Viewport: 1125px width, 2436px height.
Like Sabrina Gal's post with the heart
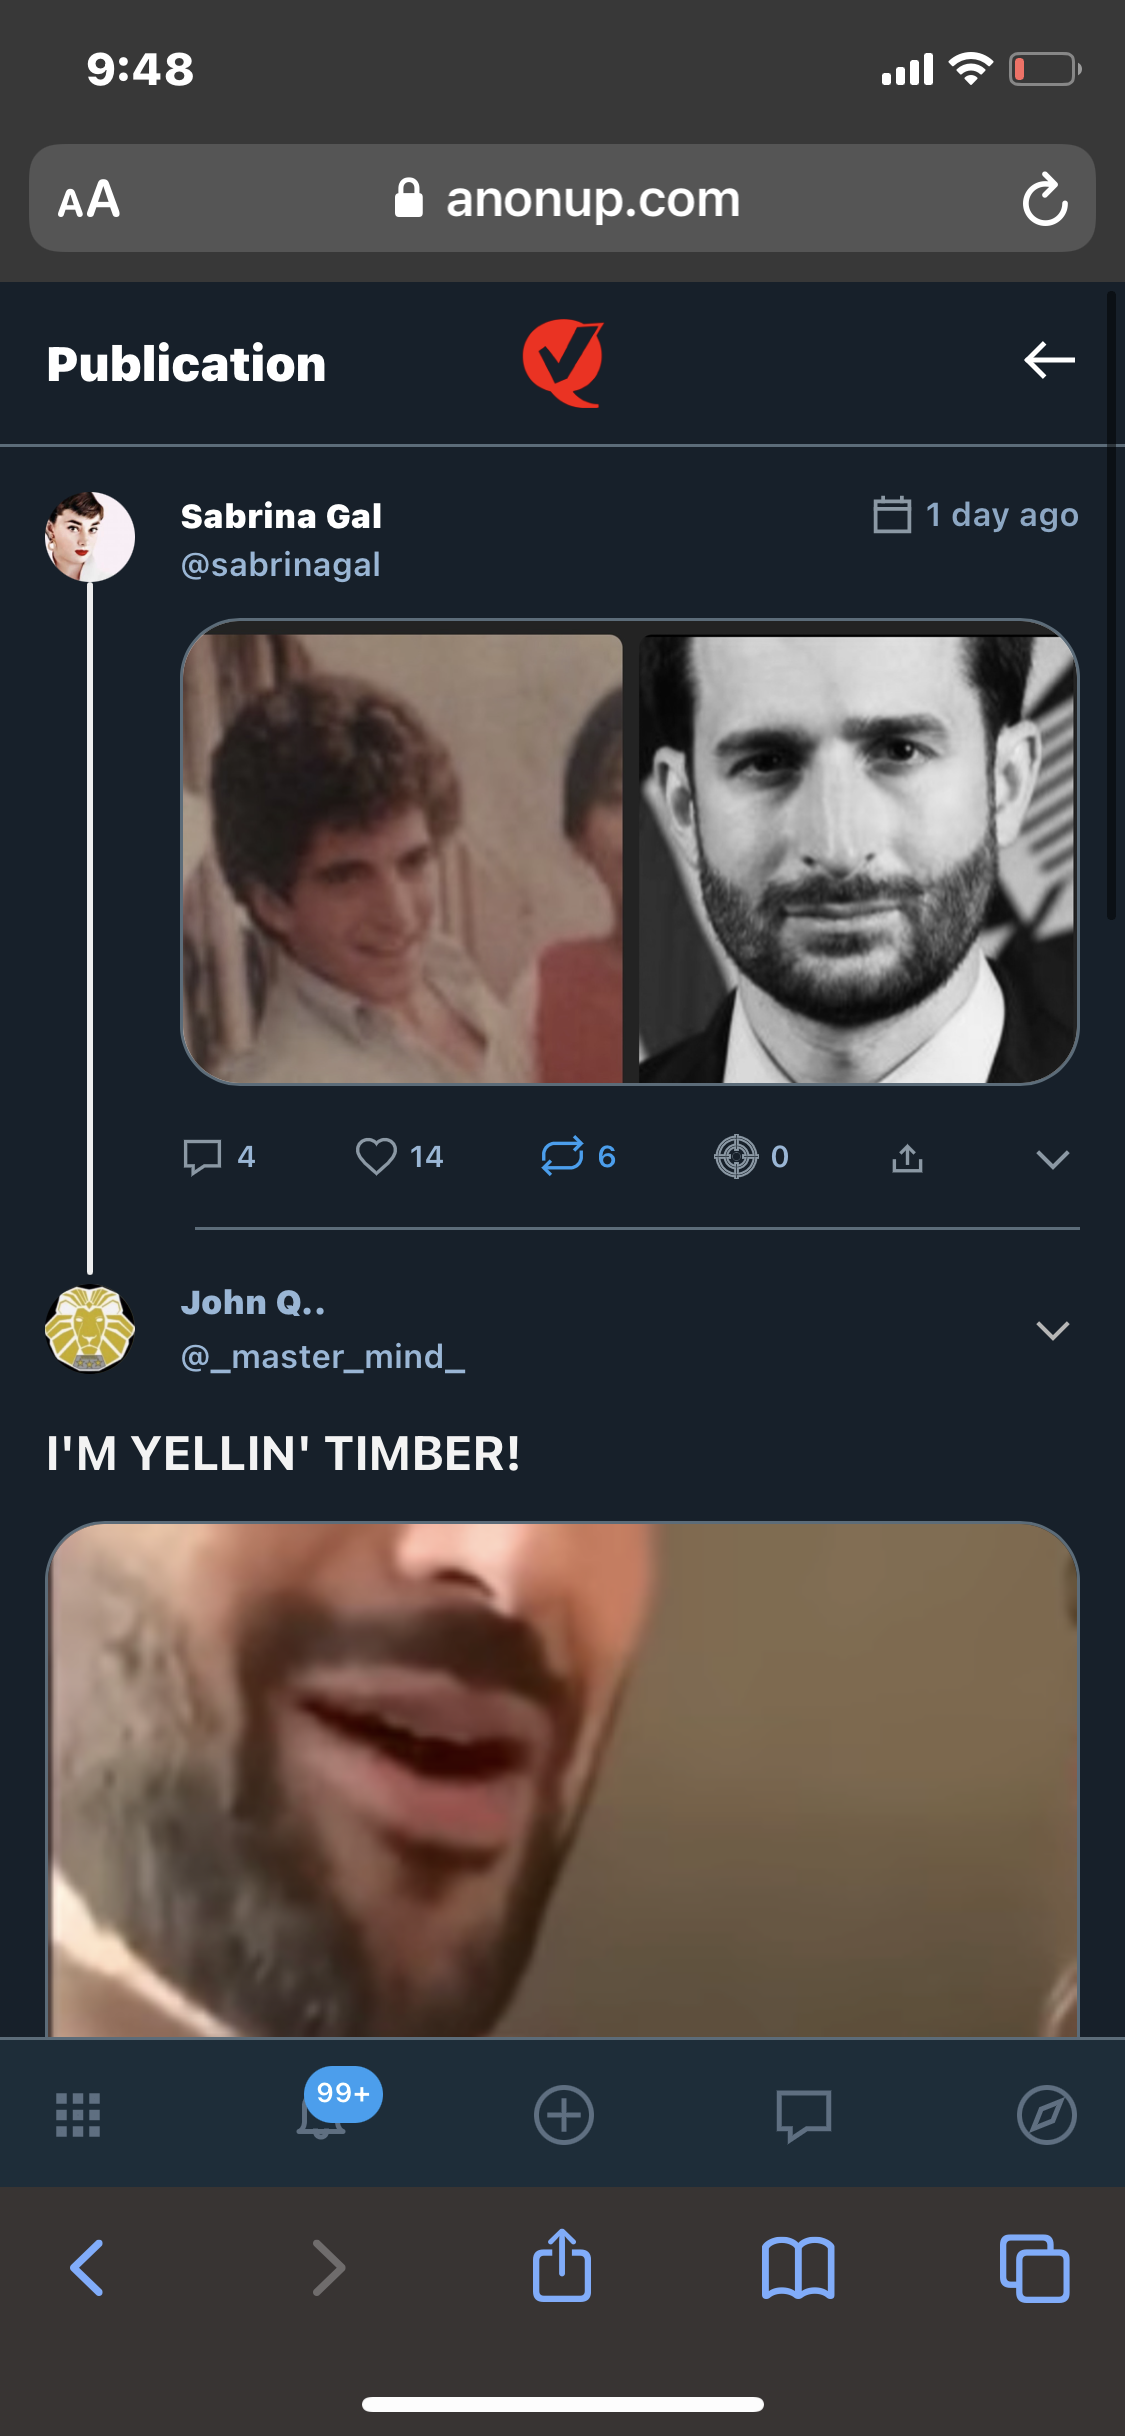click(x=377, y=1157)
